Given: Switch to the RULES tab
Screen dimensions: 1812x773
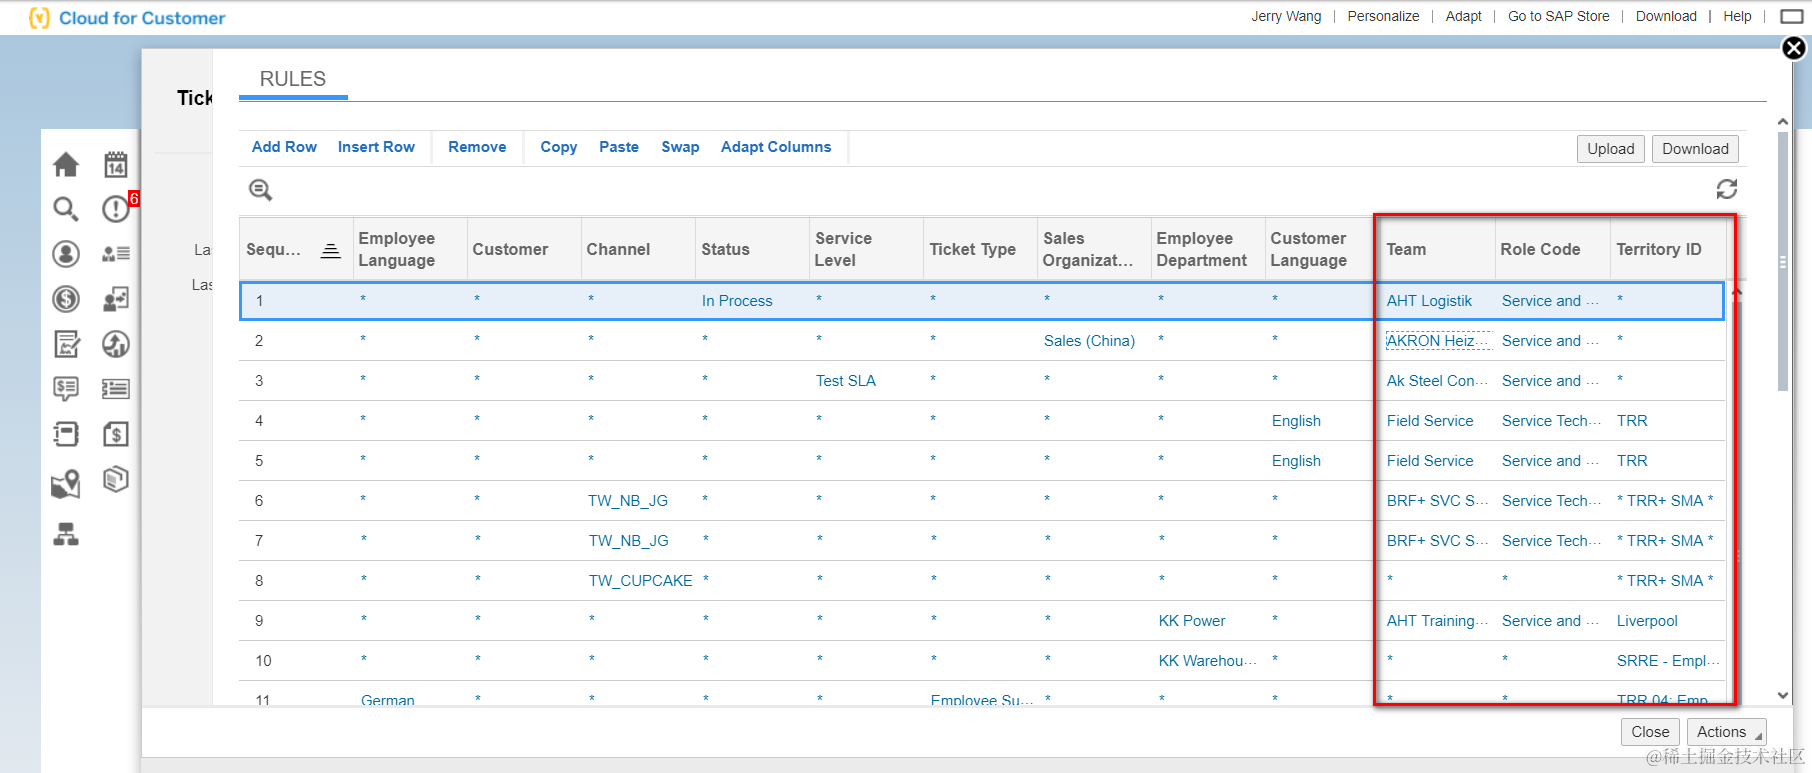Looking at the screenshot, I should coord(293,79).
